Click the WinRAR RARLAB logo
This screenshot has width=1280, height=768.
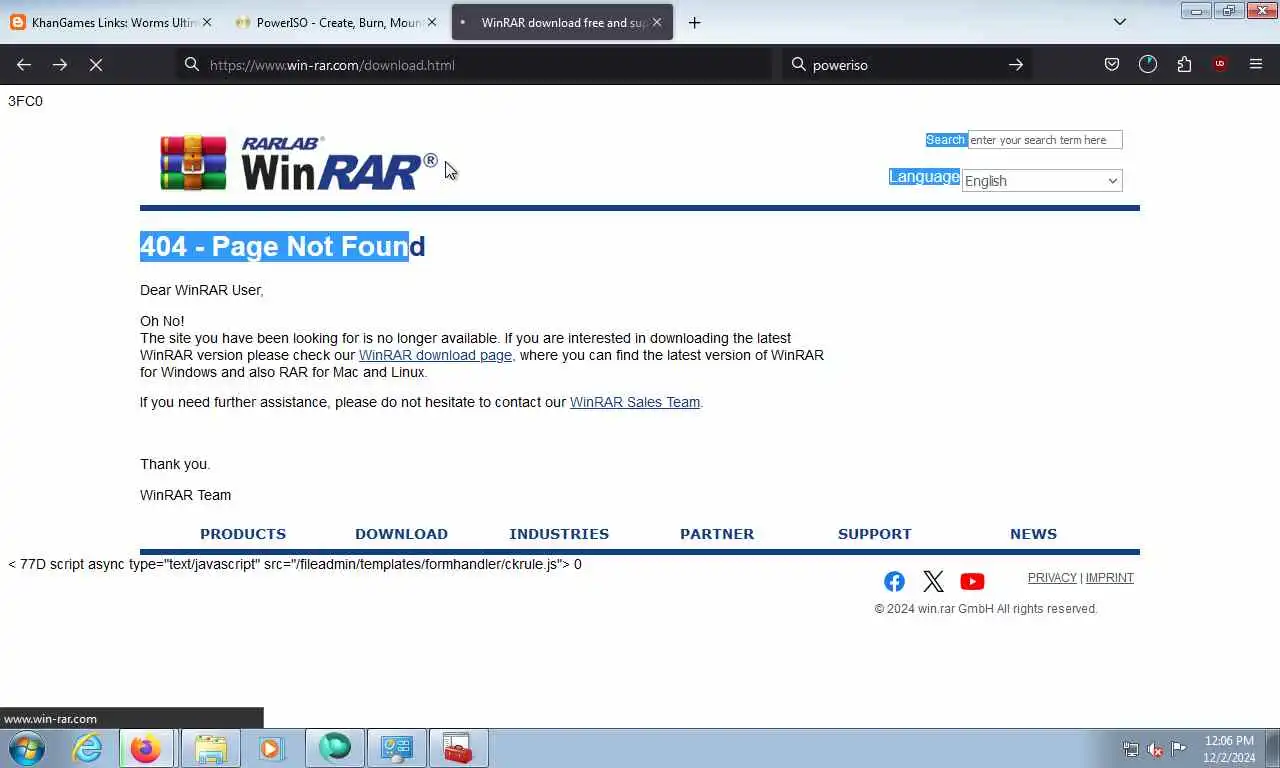coord(299,163)
